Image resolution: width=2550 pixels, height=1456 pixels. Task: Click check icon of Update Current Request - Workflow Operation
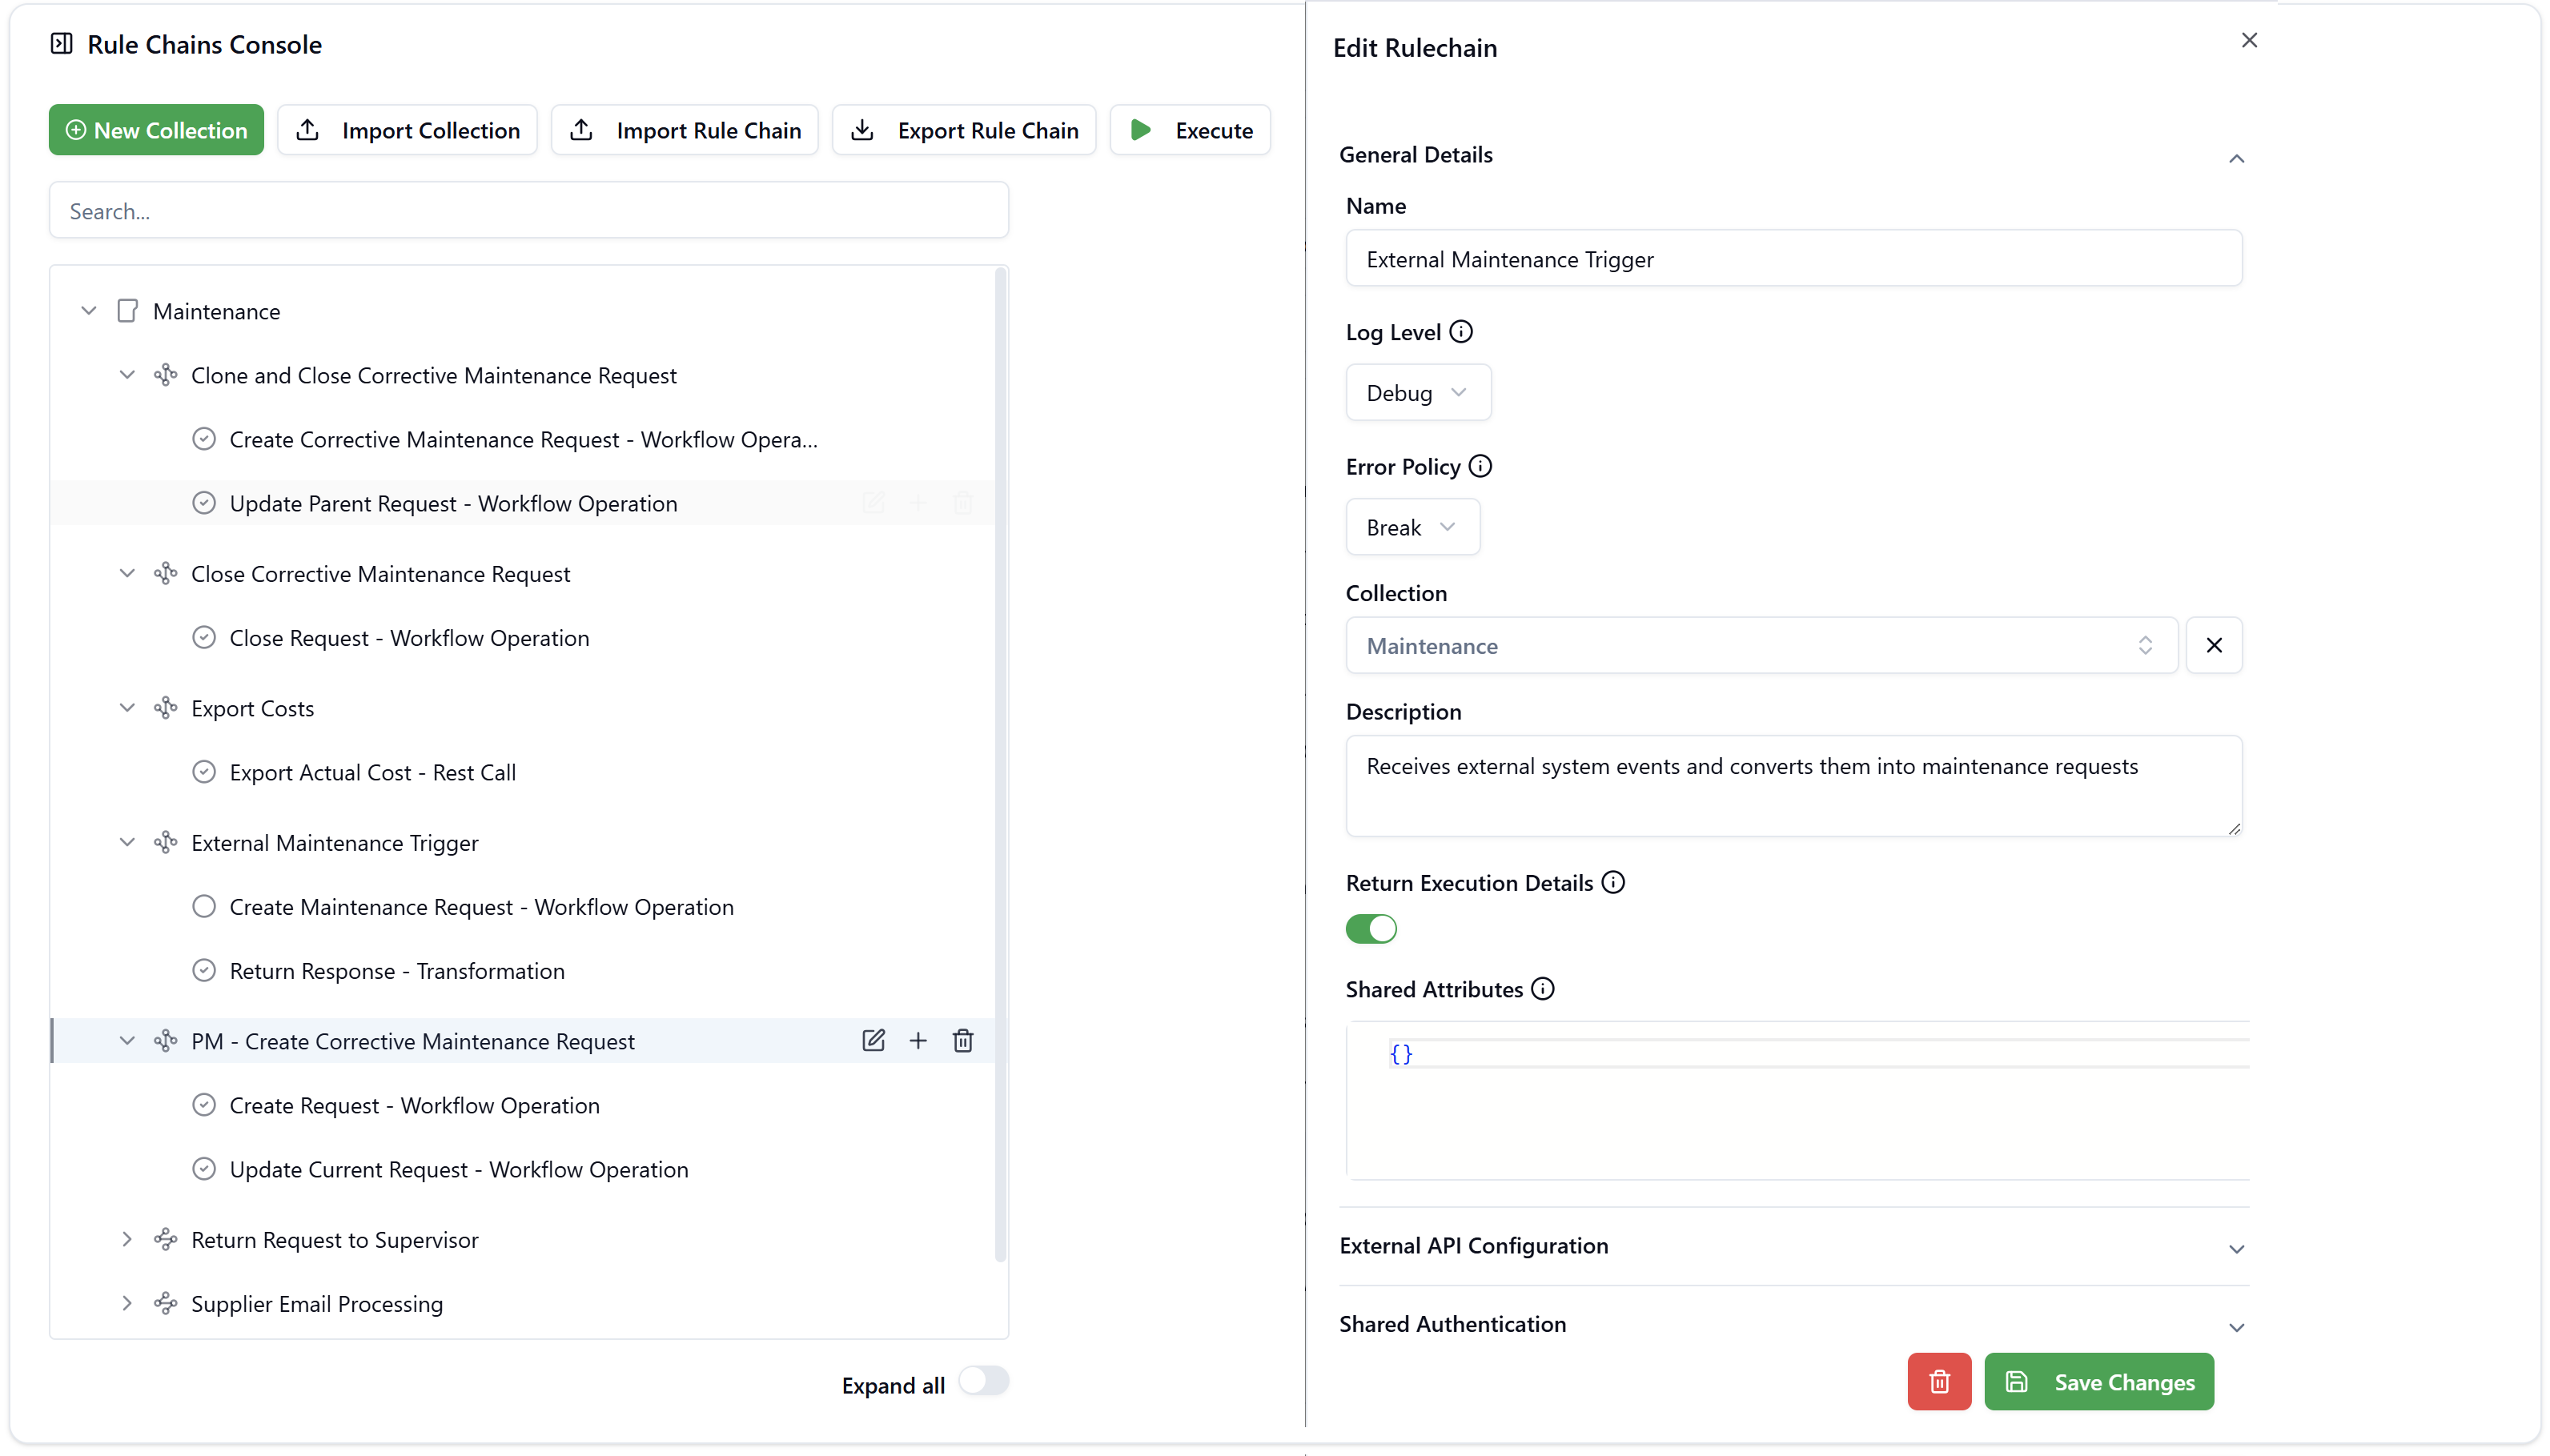(x=204, y=1169)
